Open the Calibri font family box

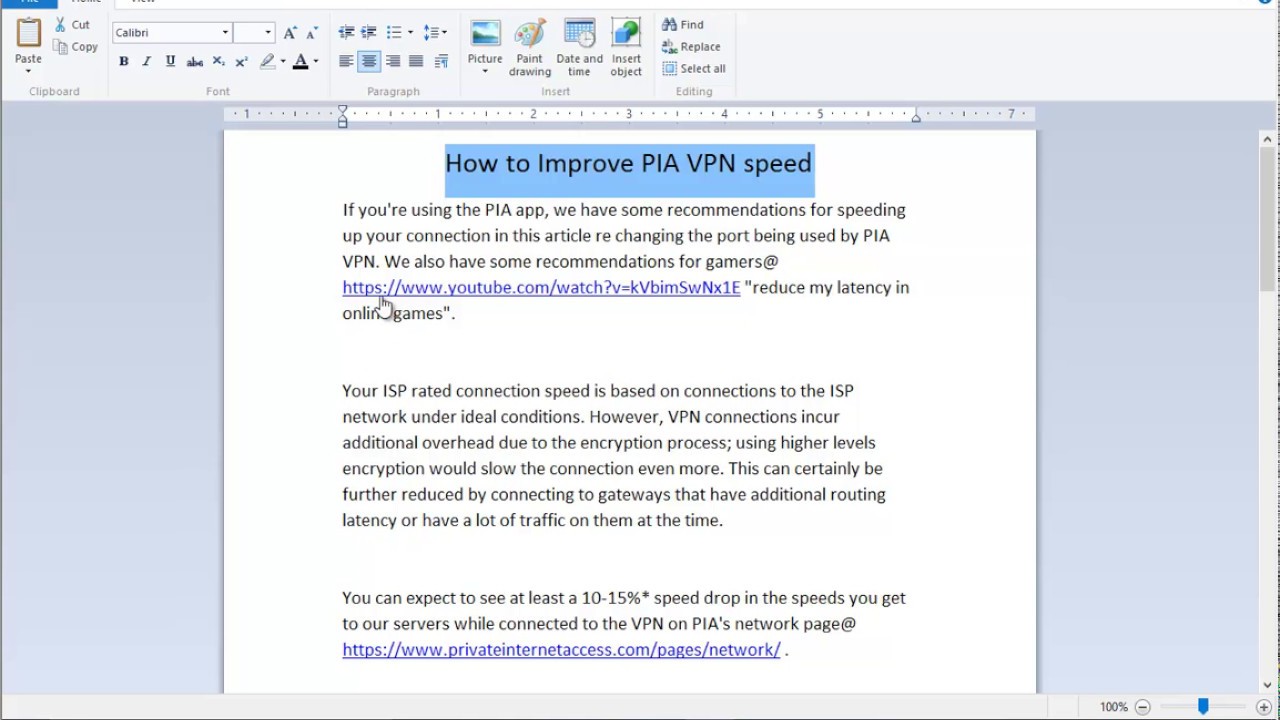click(x=171, y=33)
